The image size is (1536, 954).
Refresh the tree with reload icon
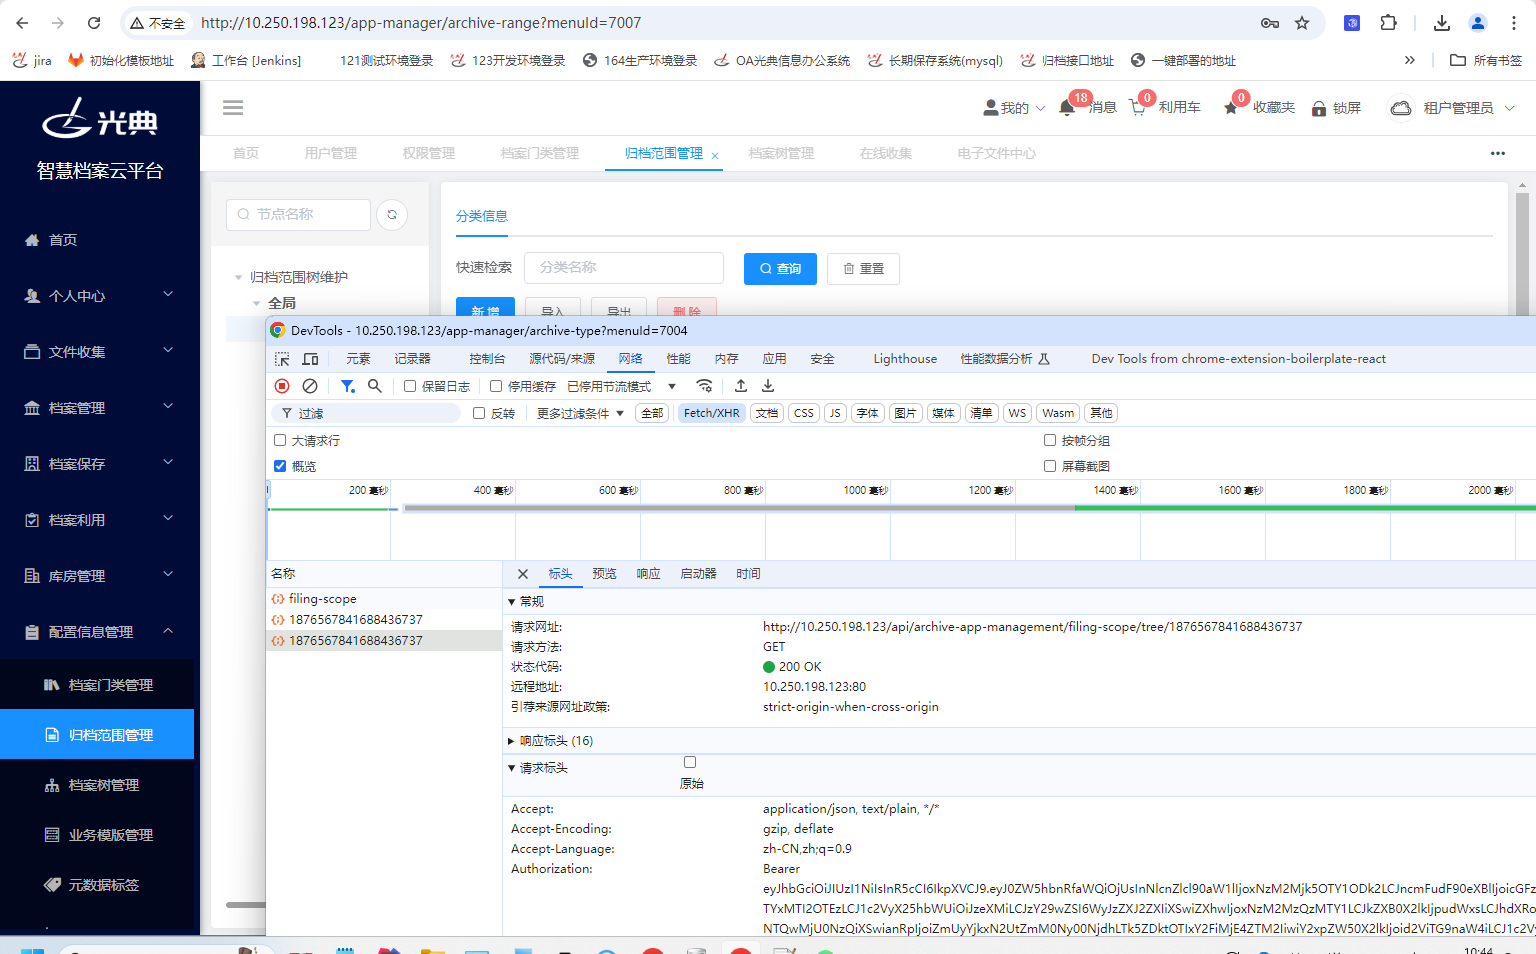[392, 215]
